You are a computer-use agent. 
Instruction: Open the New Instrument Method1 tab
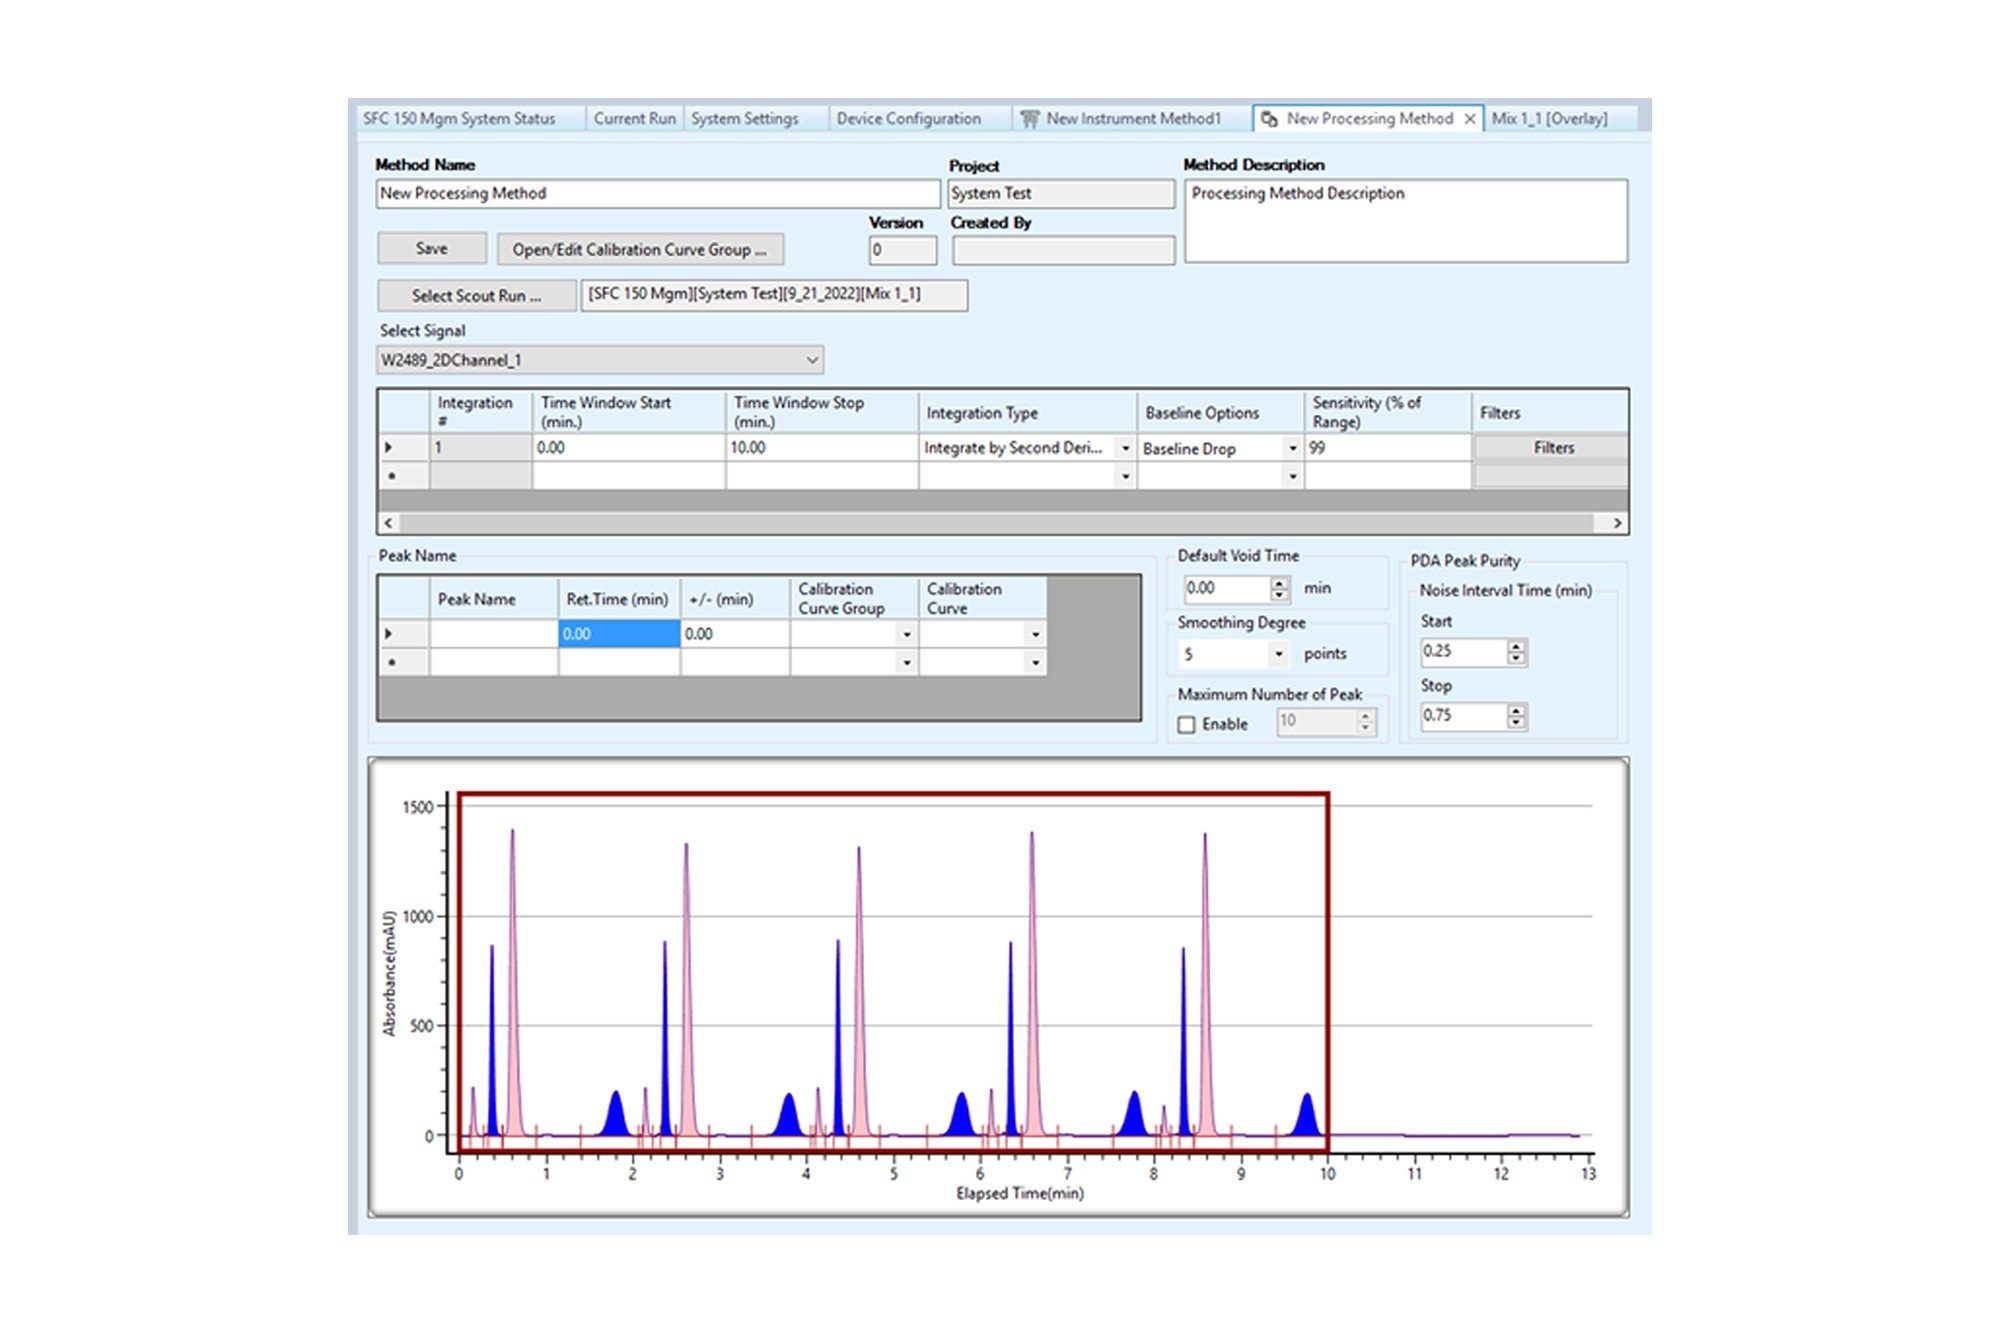click(1133, 119)
